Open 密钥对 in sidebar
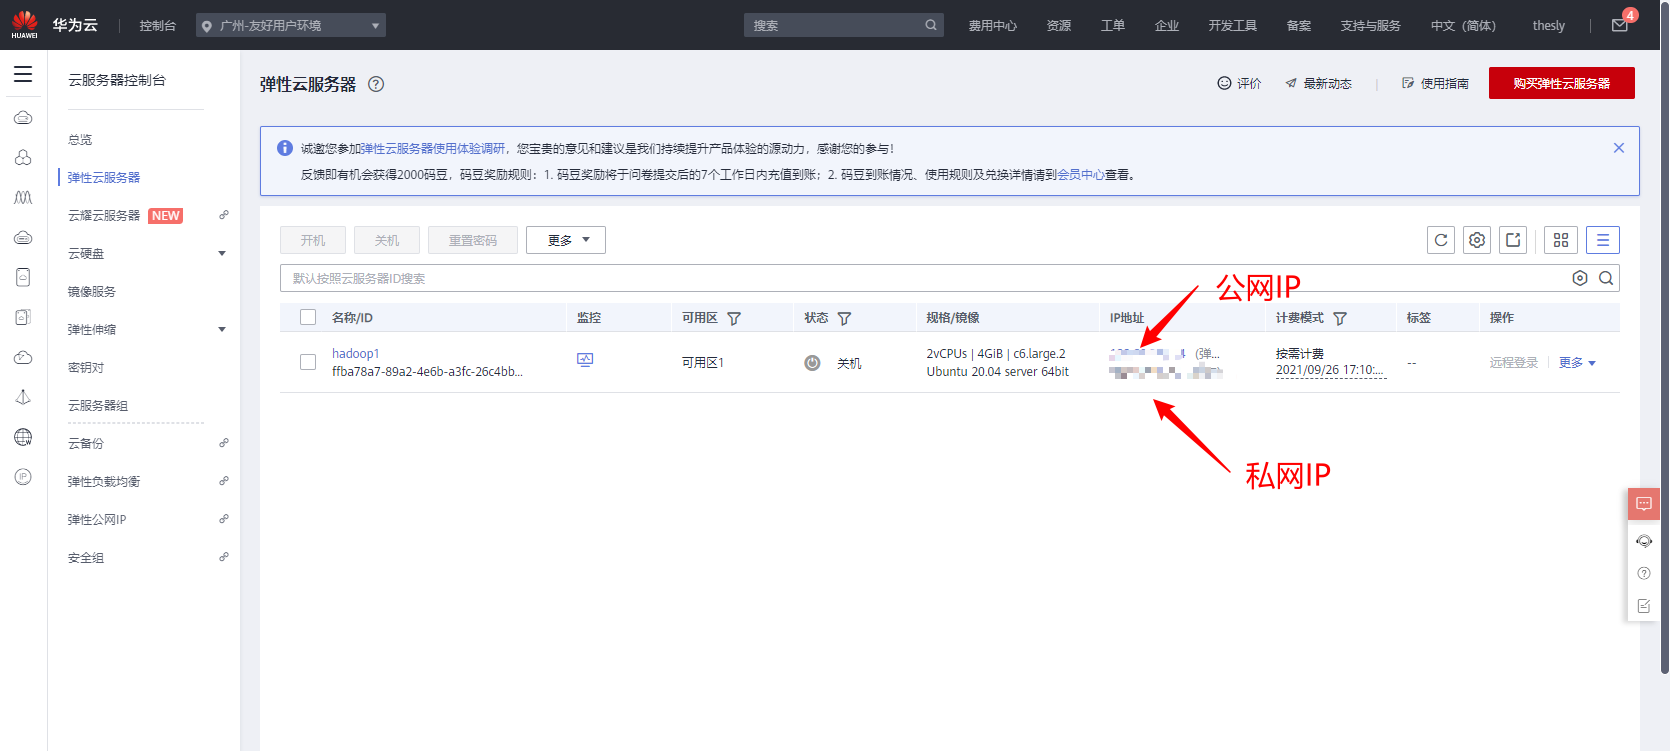 [86, 367]
